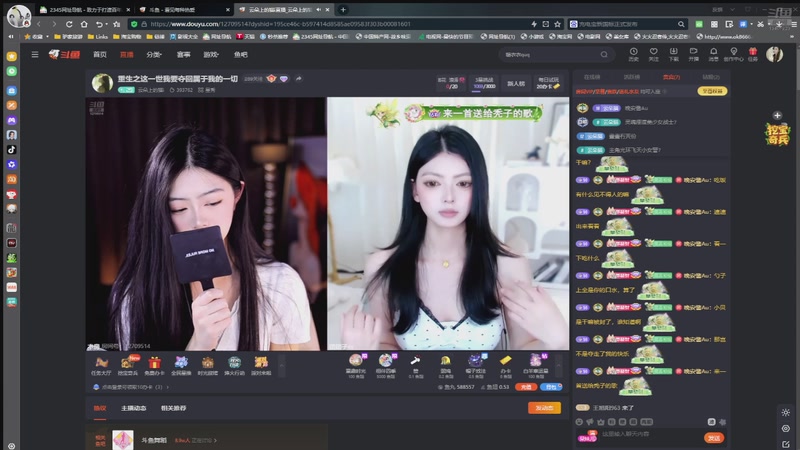Image resolution: width=800 pixels, height=450 pixels.
Task: Open the start-streaming camera icon
Action: click(x=693, y=54)
